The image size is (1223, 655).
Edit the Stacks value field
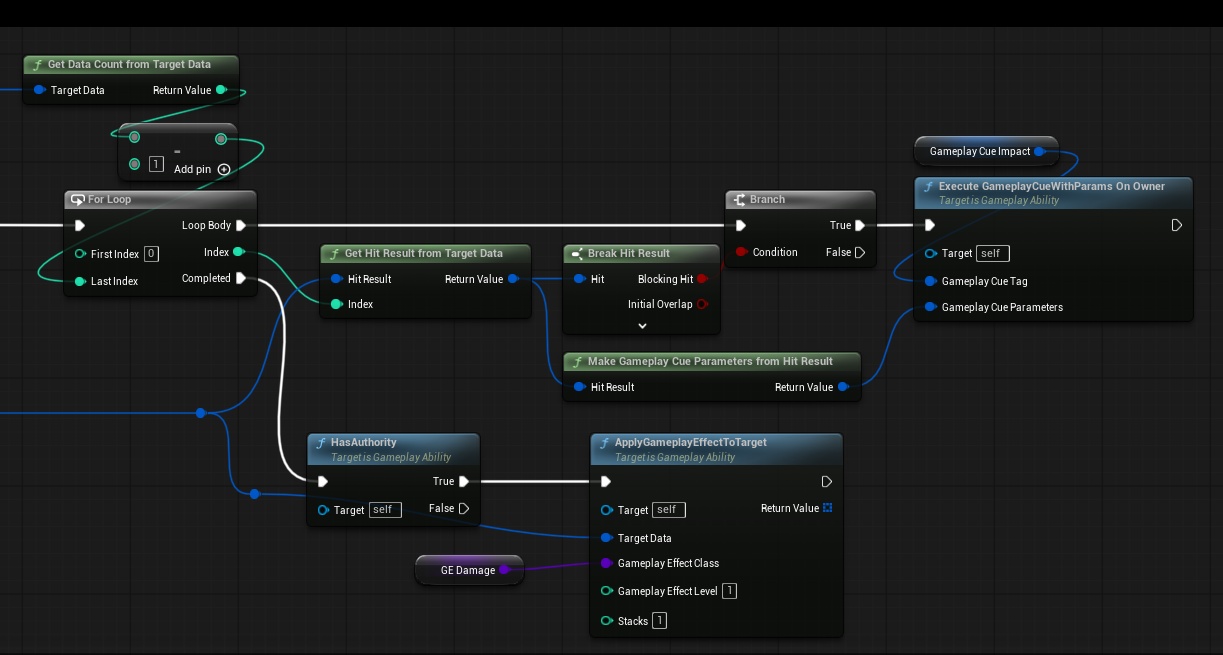pyautogui.click(x=659, y=621)
